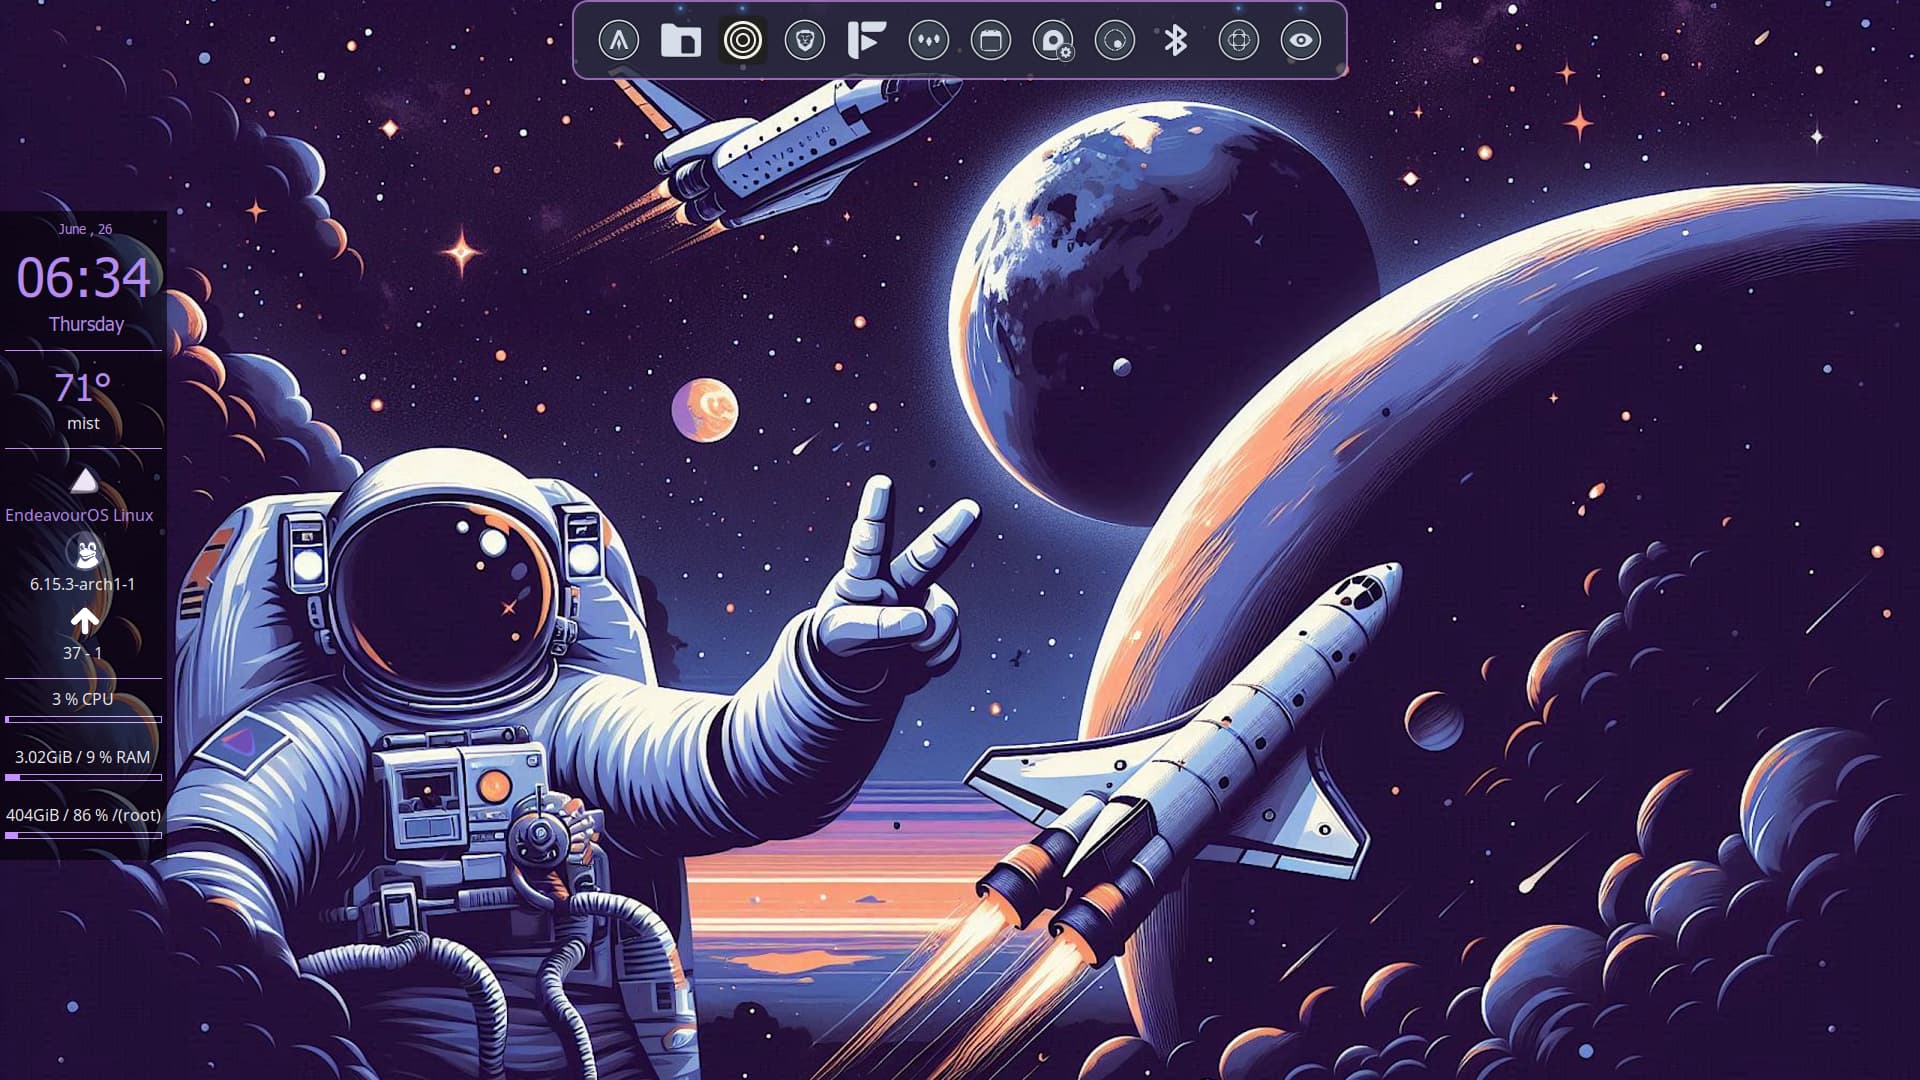
Task: Open the calendar app icon
Action: click(991, 41)
